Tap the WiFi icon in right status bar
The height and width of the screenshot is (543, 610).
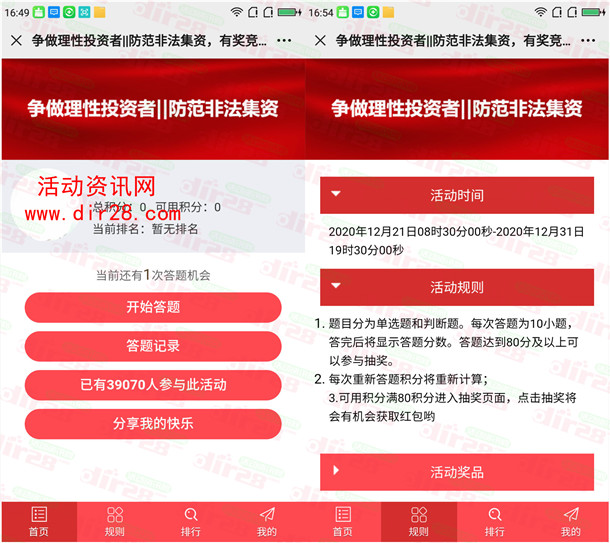point(540,12)
